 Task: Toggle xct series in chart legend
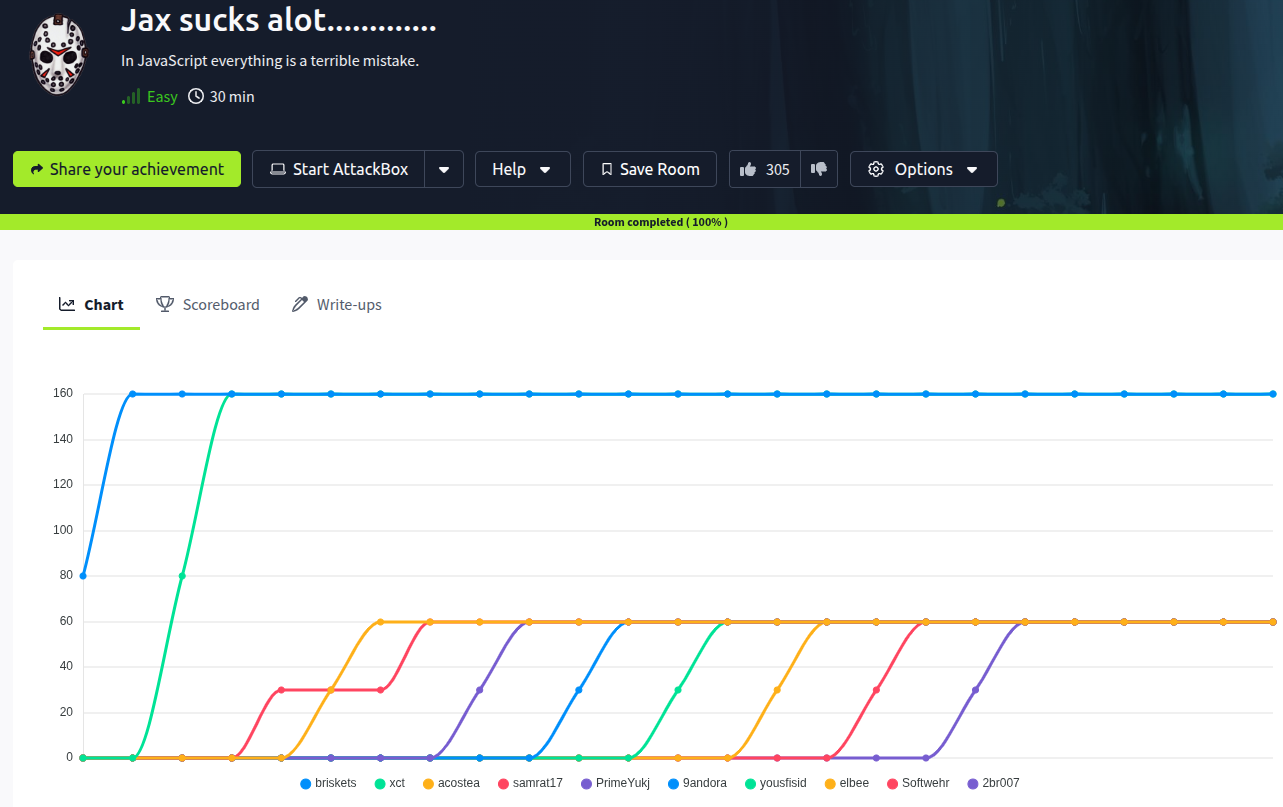coord(390,783)
